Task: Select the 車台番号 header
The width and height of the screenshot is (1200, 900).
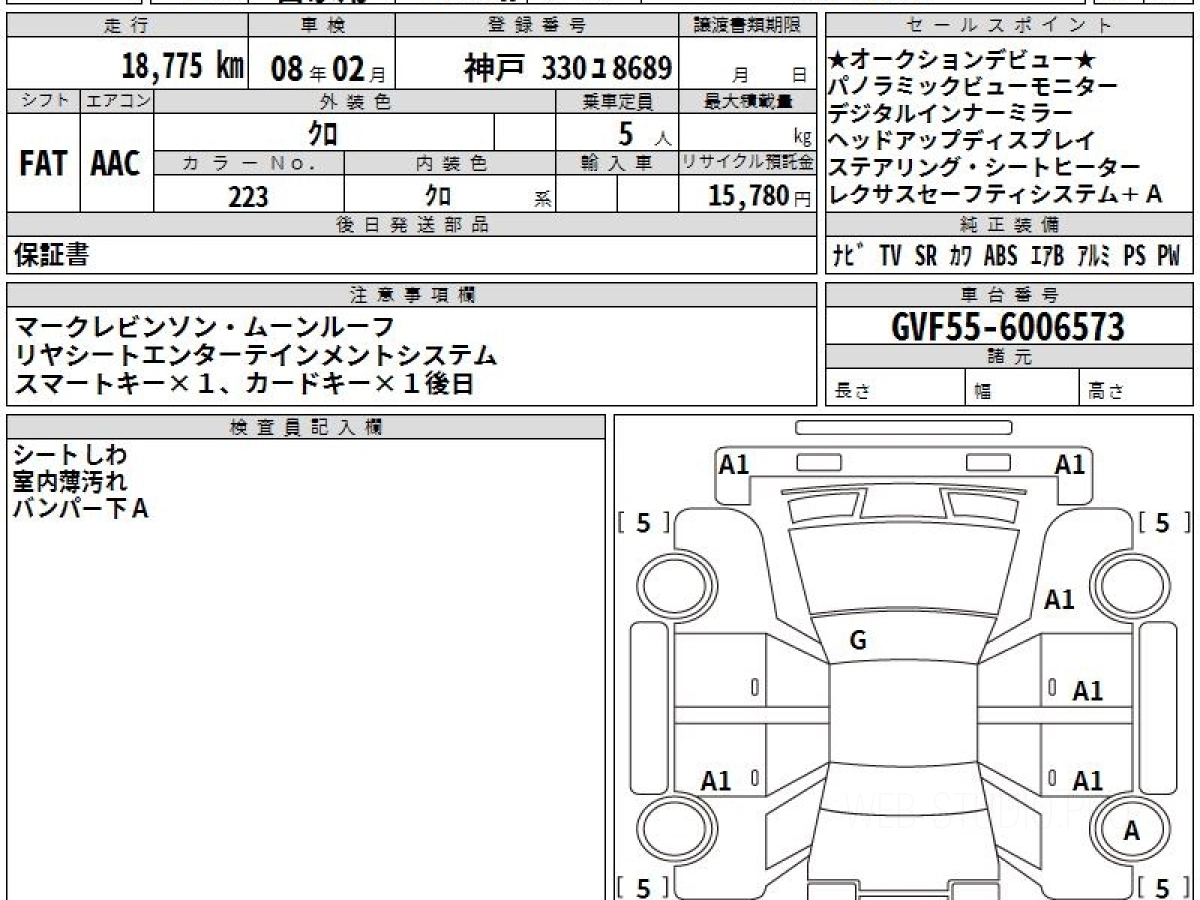Action: tap(1009, 295)
